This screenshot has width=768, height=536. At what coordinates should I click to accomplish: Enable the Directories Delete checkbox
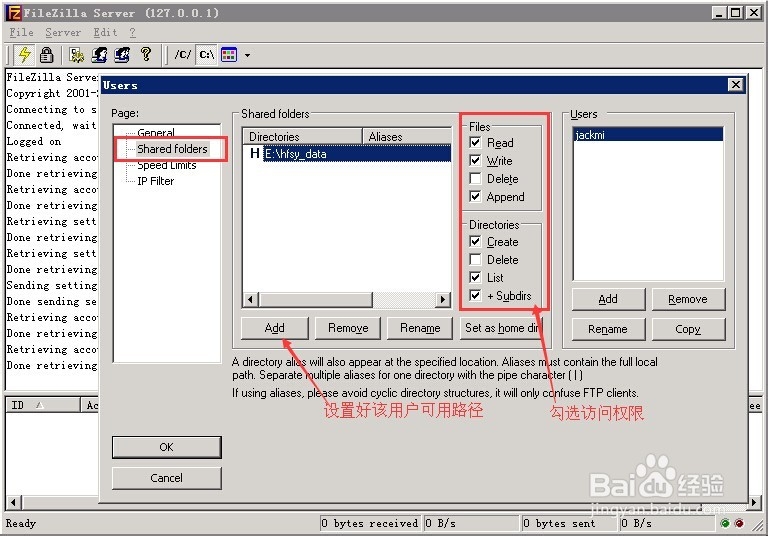point(475,259)
